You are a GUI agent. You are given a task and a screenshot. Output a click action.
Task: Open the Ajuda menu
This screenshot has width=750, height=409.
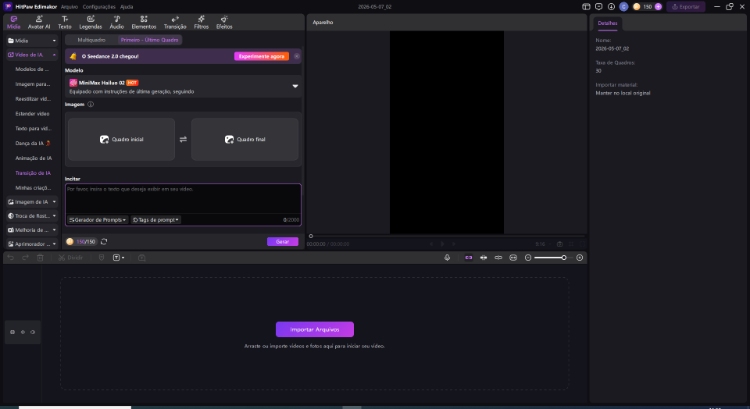127,7
